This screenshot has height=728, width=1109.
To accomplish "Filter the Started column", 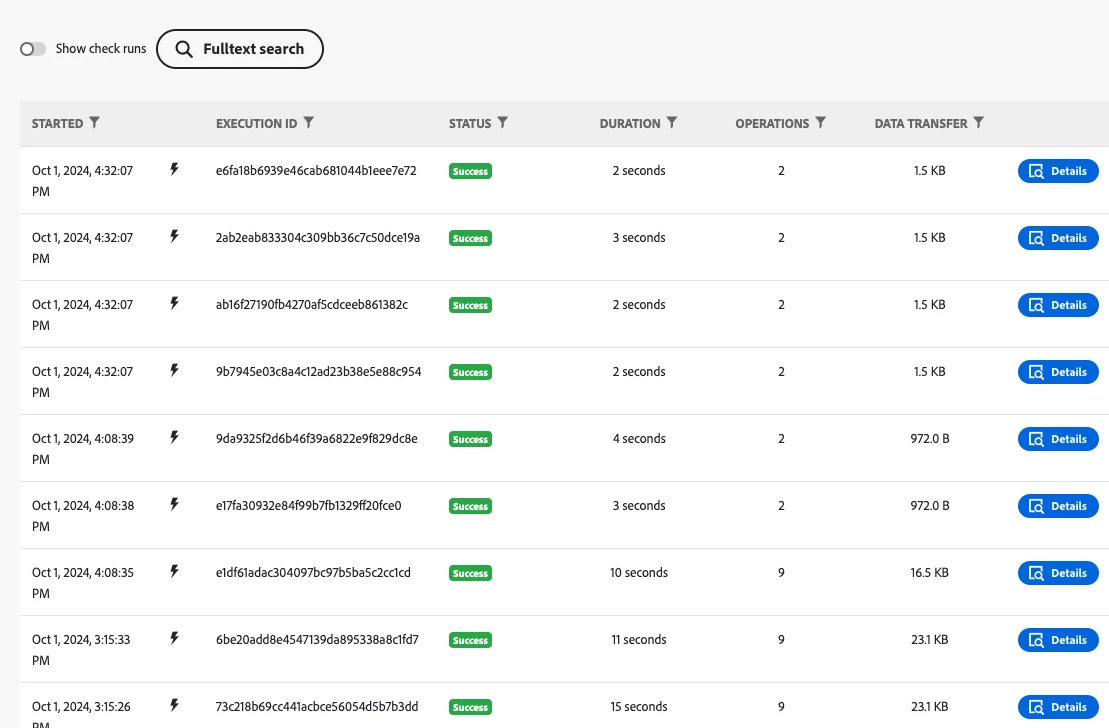I will [x=94, y=122].
